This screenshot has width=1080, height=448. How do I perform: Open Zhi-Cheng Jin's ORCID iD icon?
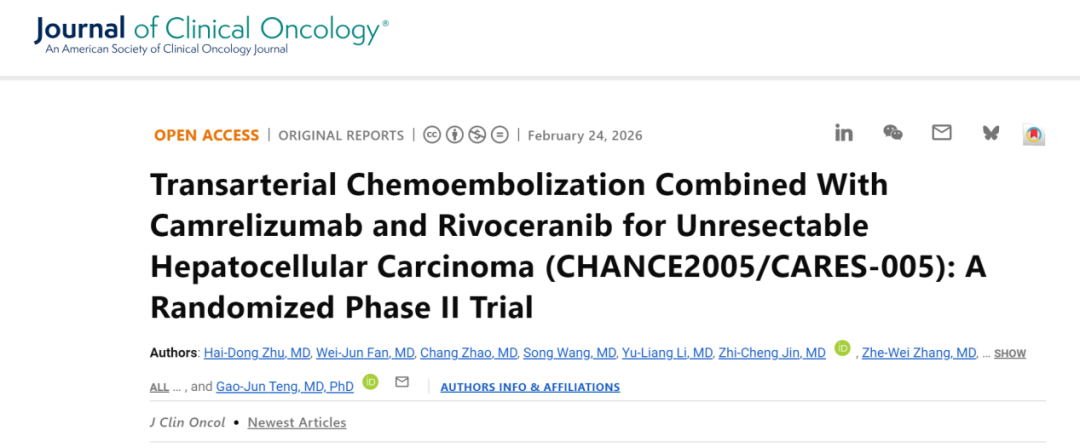(x=842, y=349)
